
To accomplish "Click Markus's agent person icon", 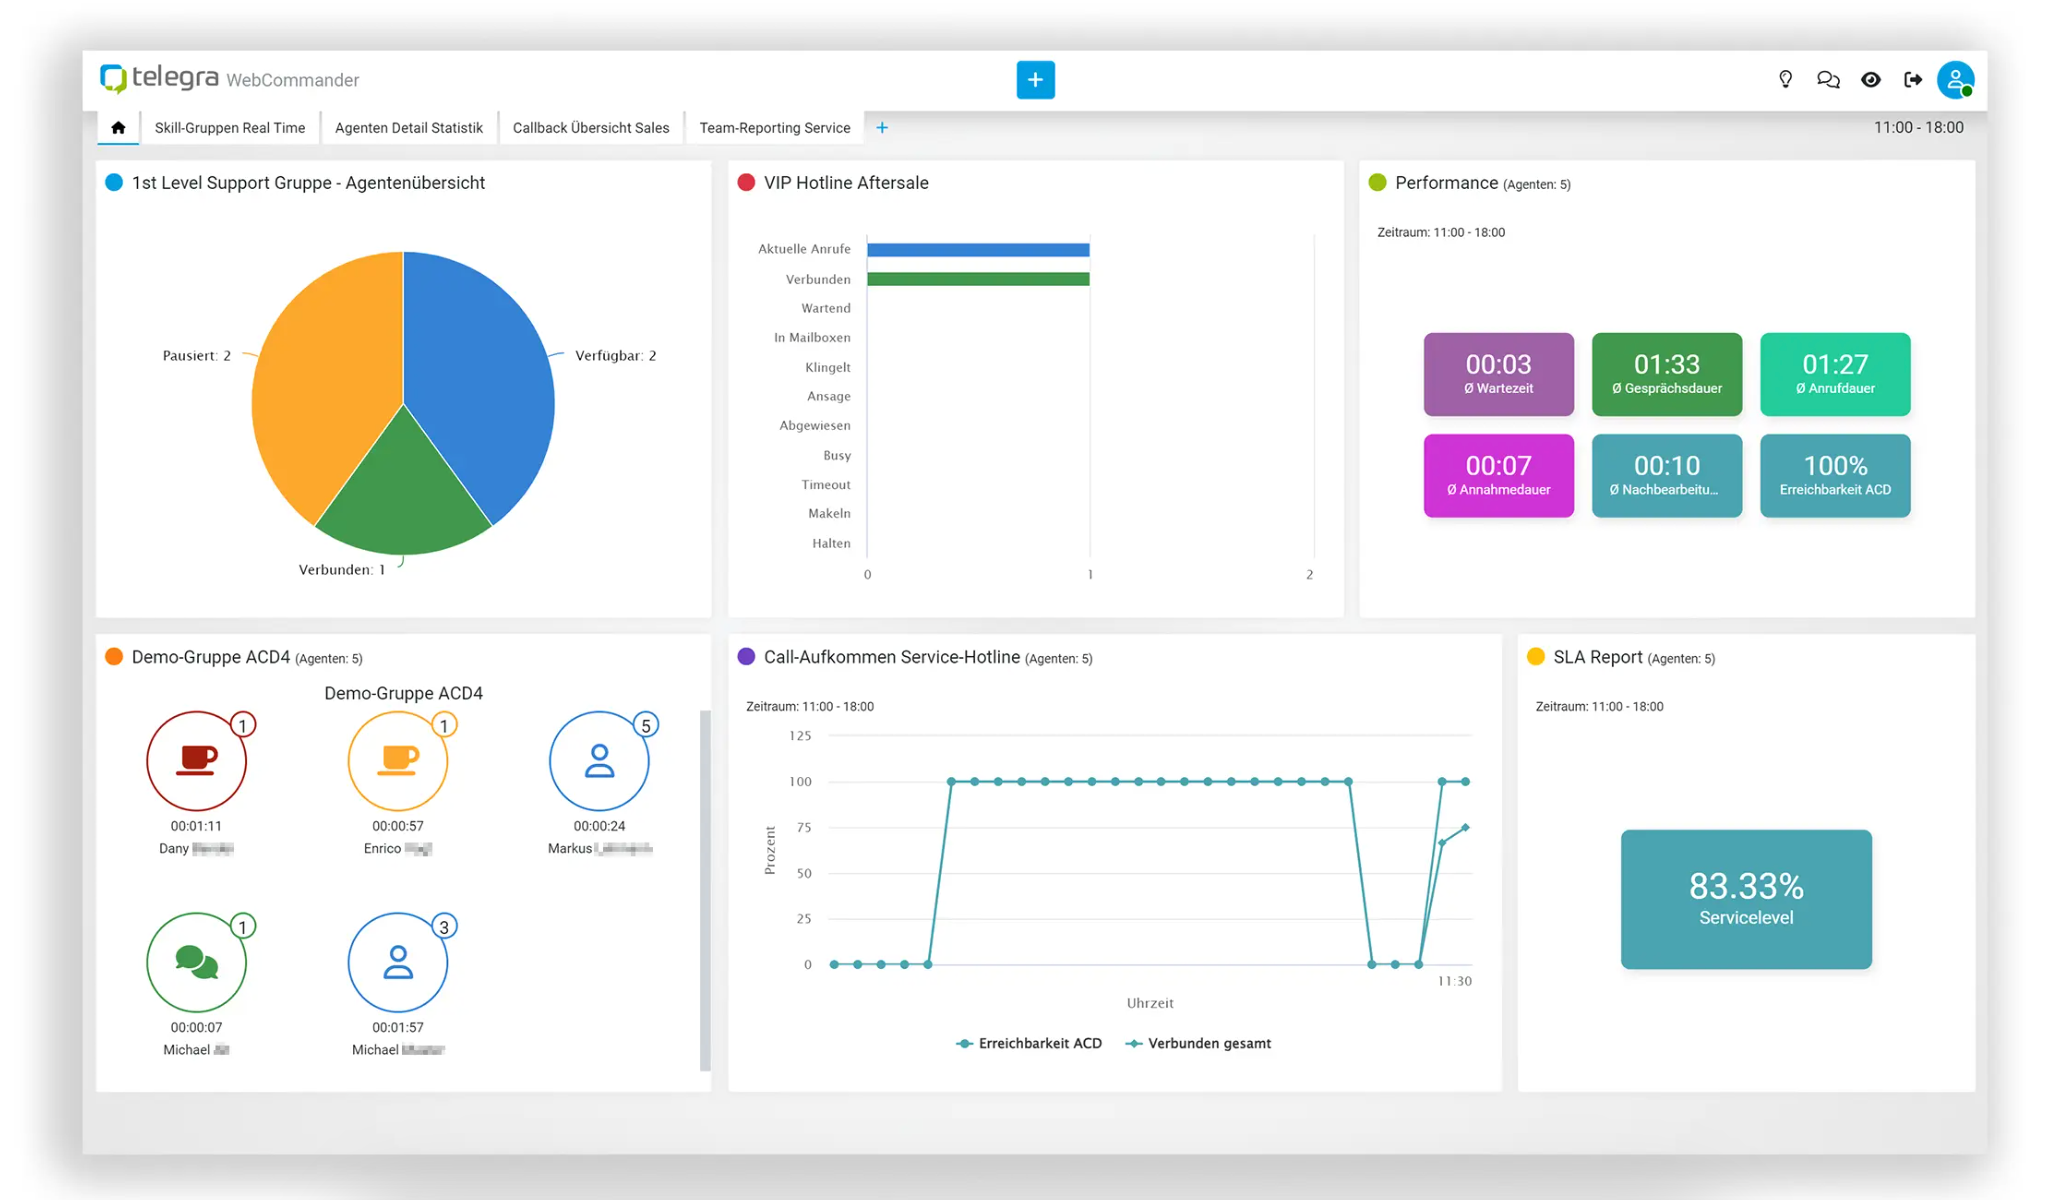I will [599, 761].
